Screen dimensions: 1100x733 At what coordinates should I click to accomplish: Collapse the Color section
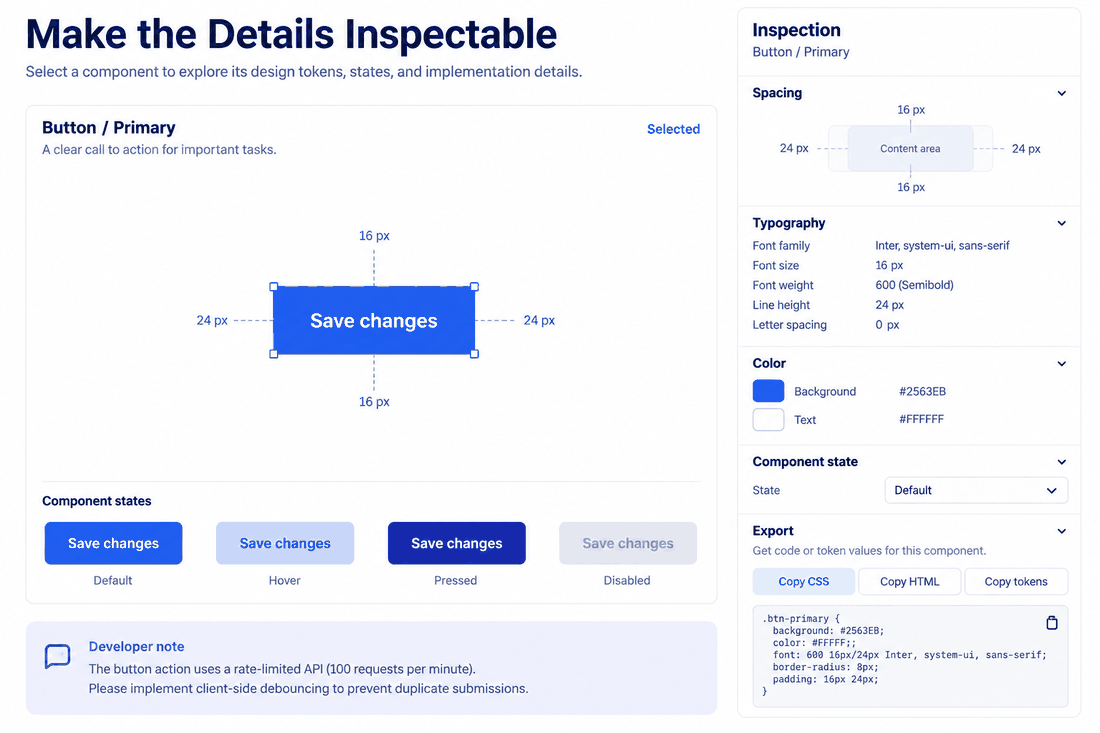tap(1061, 363)
